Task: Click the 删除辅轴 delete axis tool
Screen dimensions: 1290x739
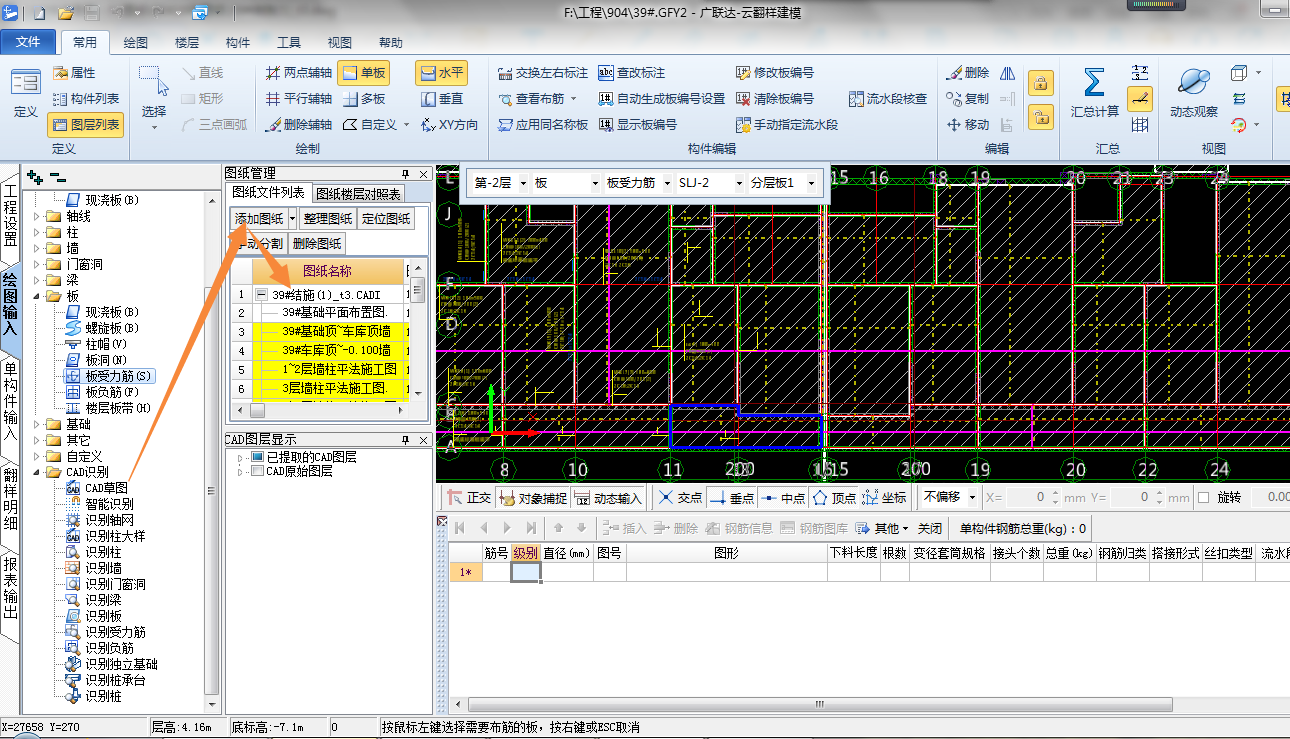Action: point(299,125)
